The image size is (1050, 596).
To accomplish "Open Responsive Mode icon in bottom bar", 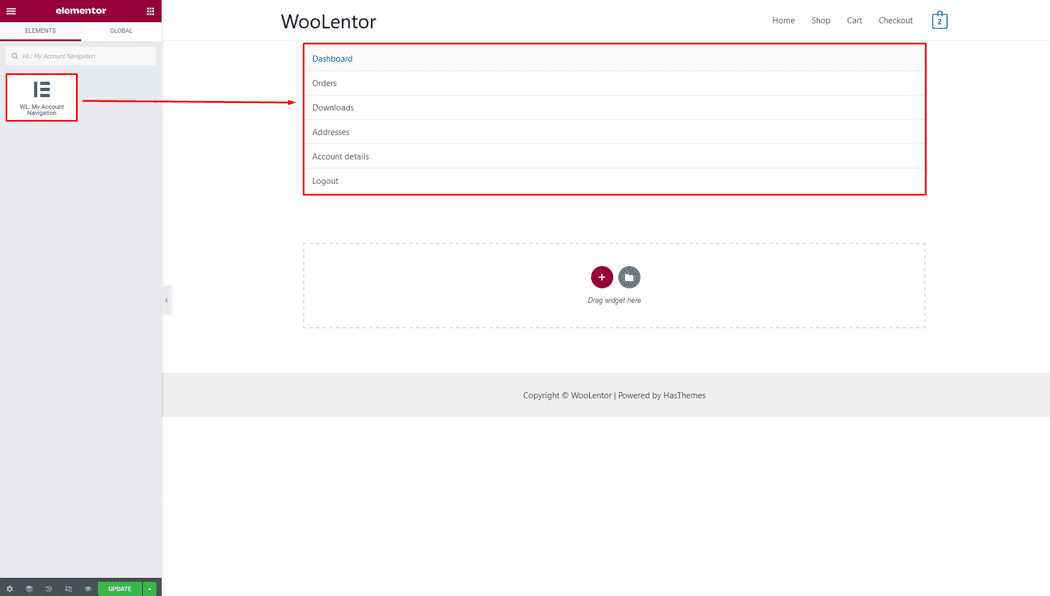I will tap(68, 589).
